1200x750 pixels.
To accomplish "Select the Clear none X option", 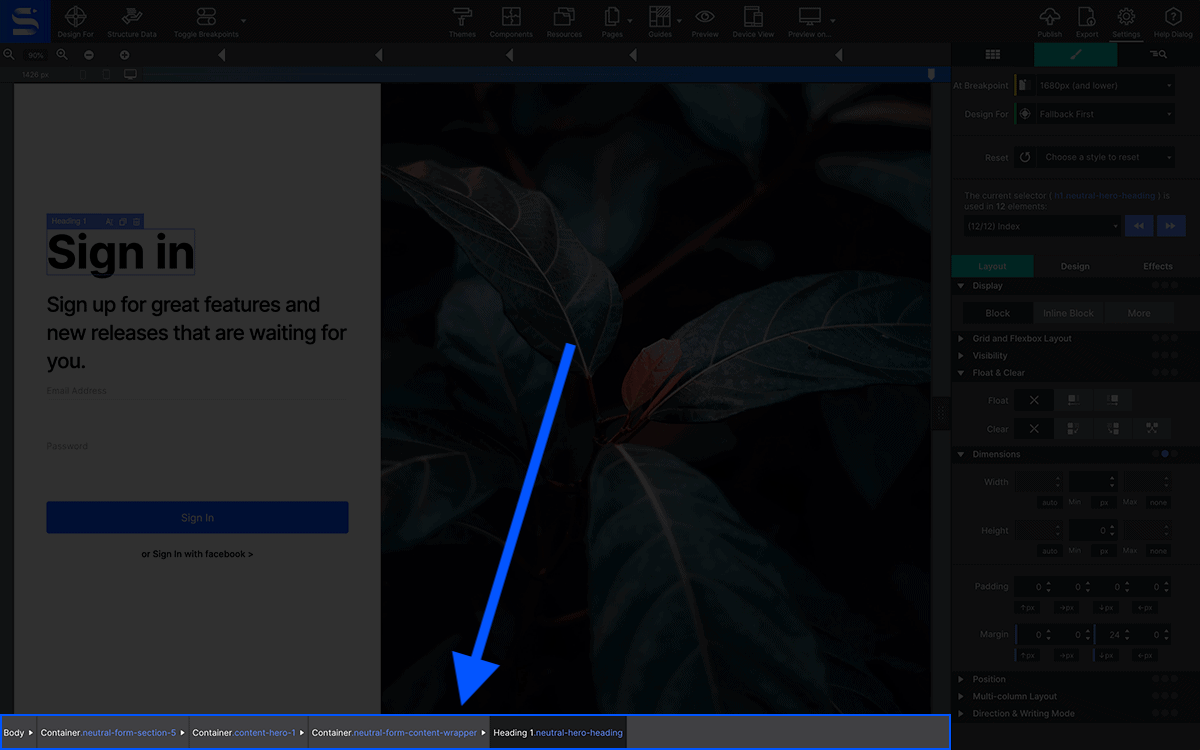I will pos(1034,428).
